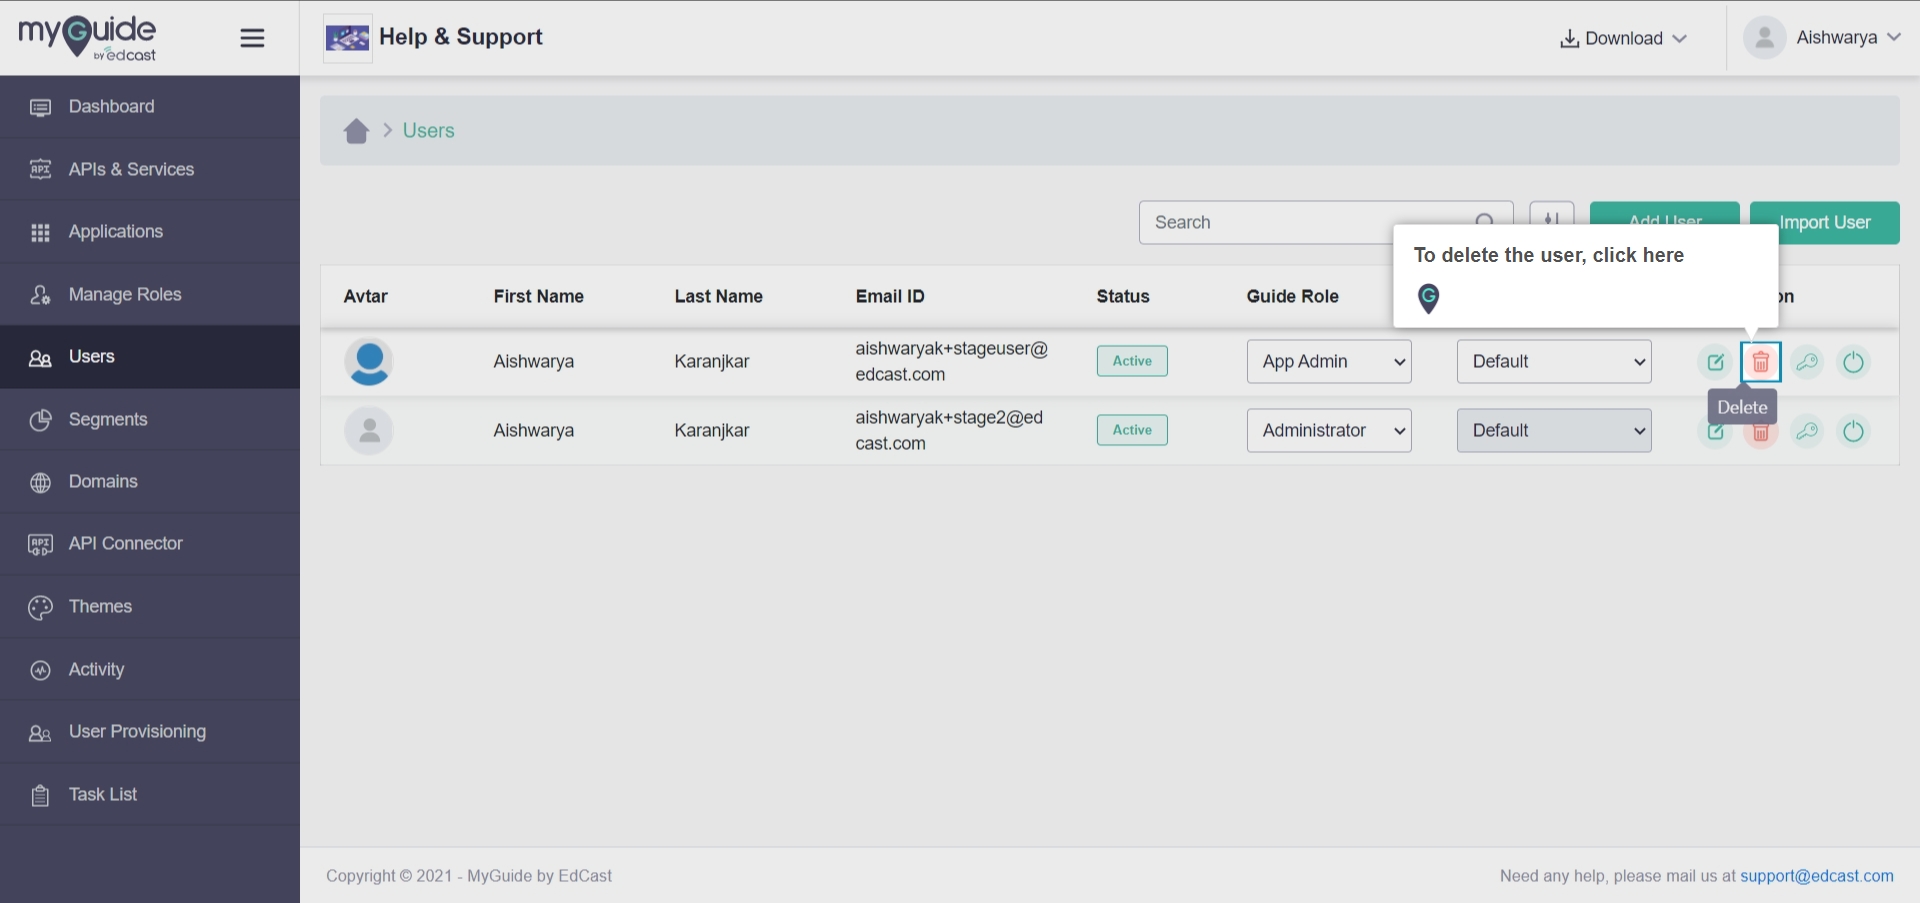Click the User Provisioning icon
The image size is (1920, 903).
(40, 733)
